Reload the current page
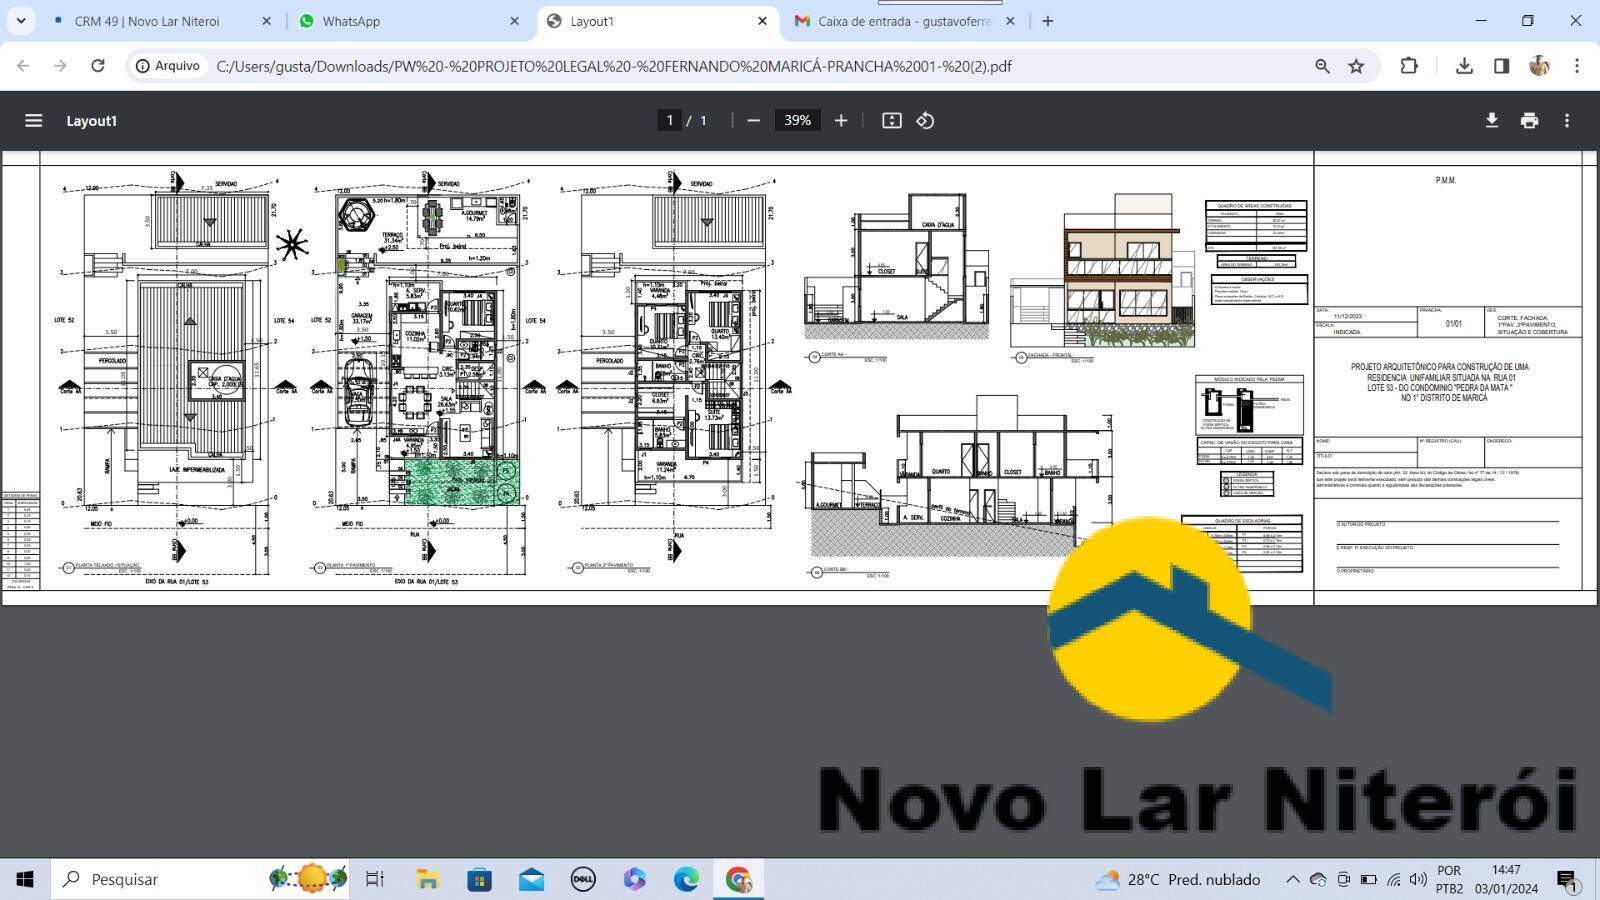Image resolution: width=1600 pixels, height=900 pixels. coord(97,66)
